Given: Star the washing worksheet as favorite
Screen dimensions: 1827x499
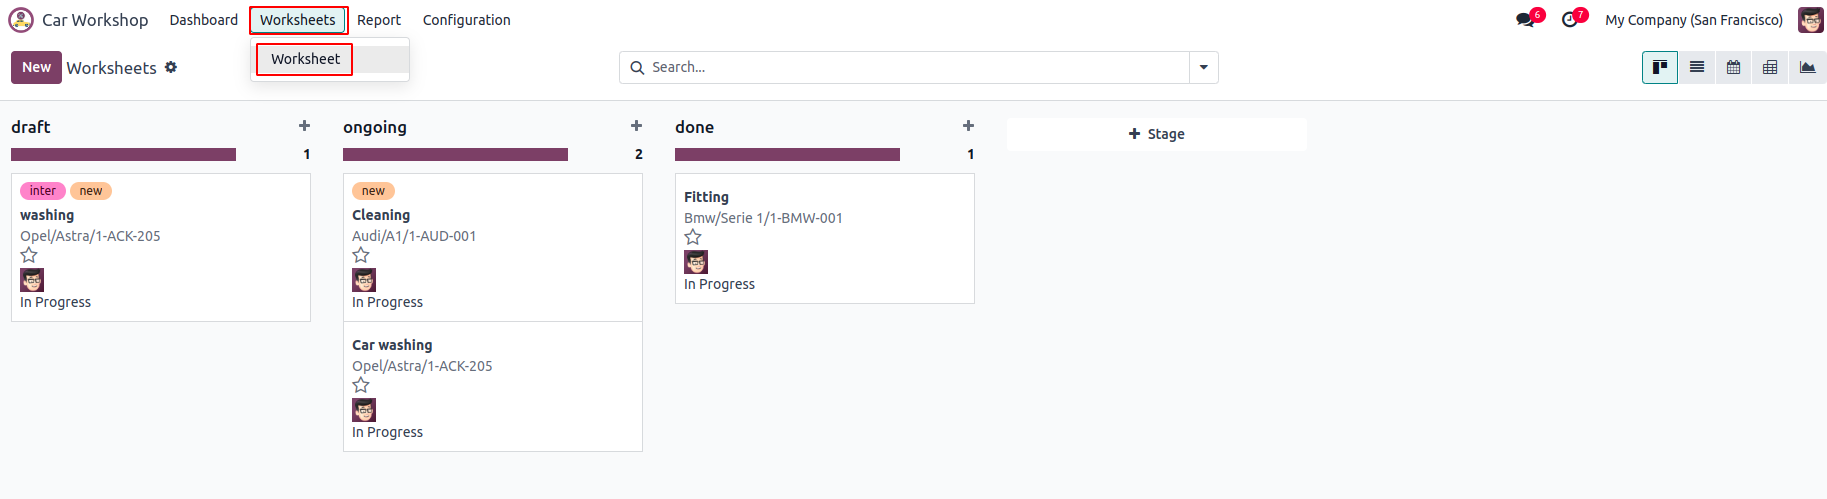Looking at the screenshot, I should (x=29, y=255).
